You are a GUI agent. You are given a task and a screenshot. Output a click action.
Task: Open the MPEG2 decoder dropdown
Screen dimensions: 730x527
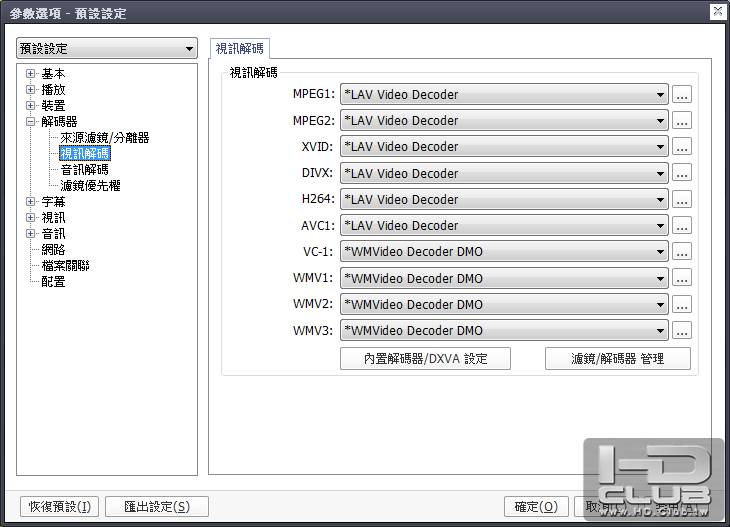504,121
